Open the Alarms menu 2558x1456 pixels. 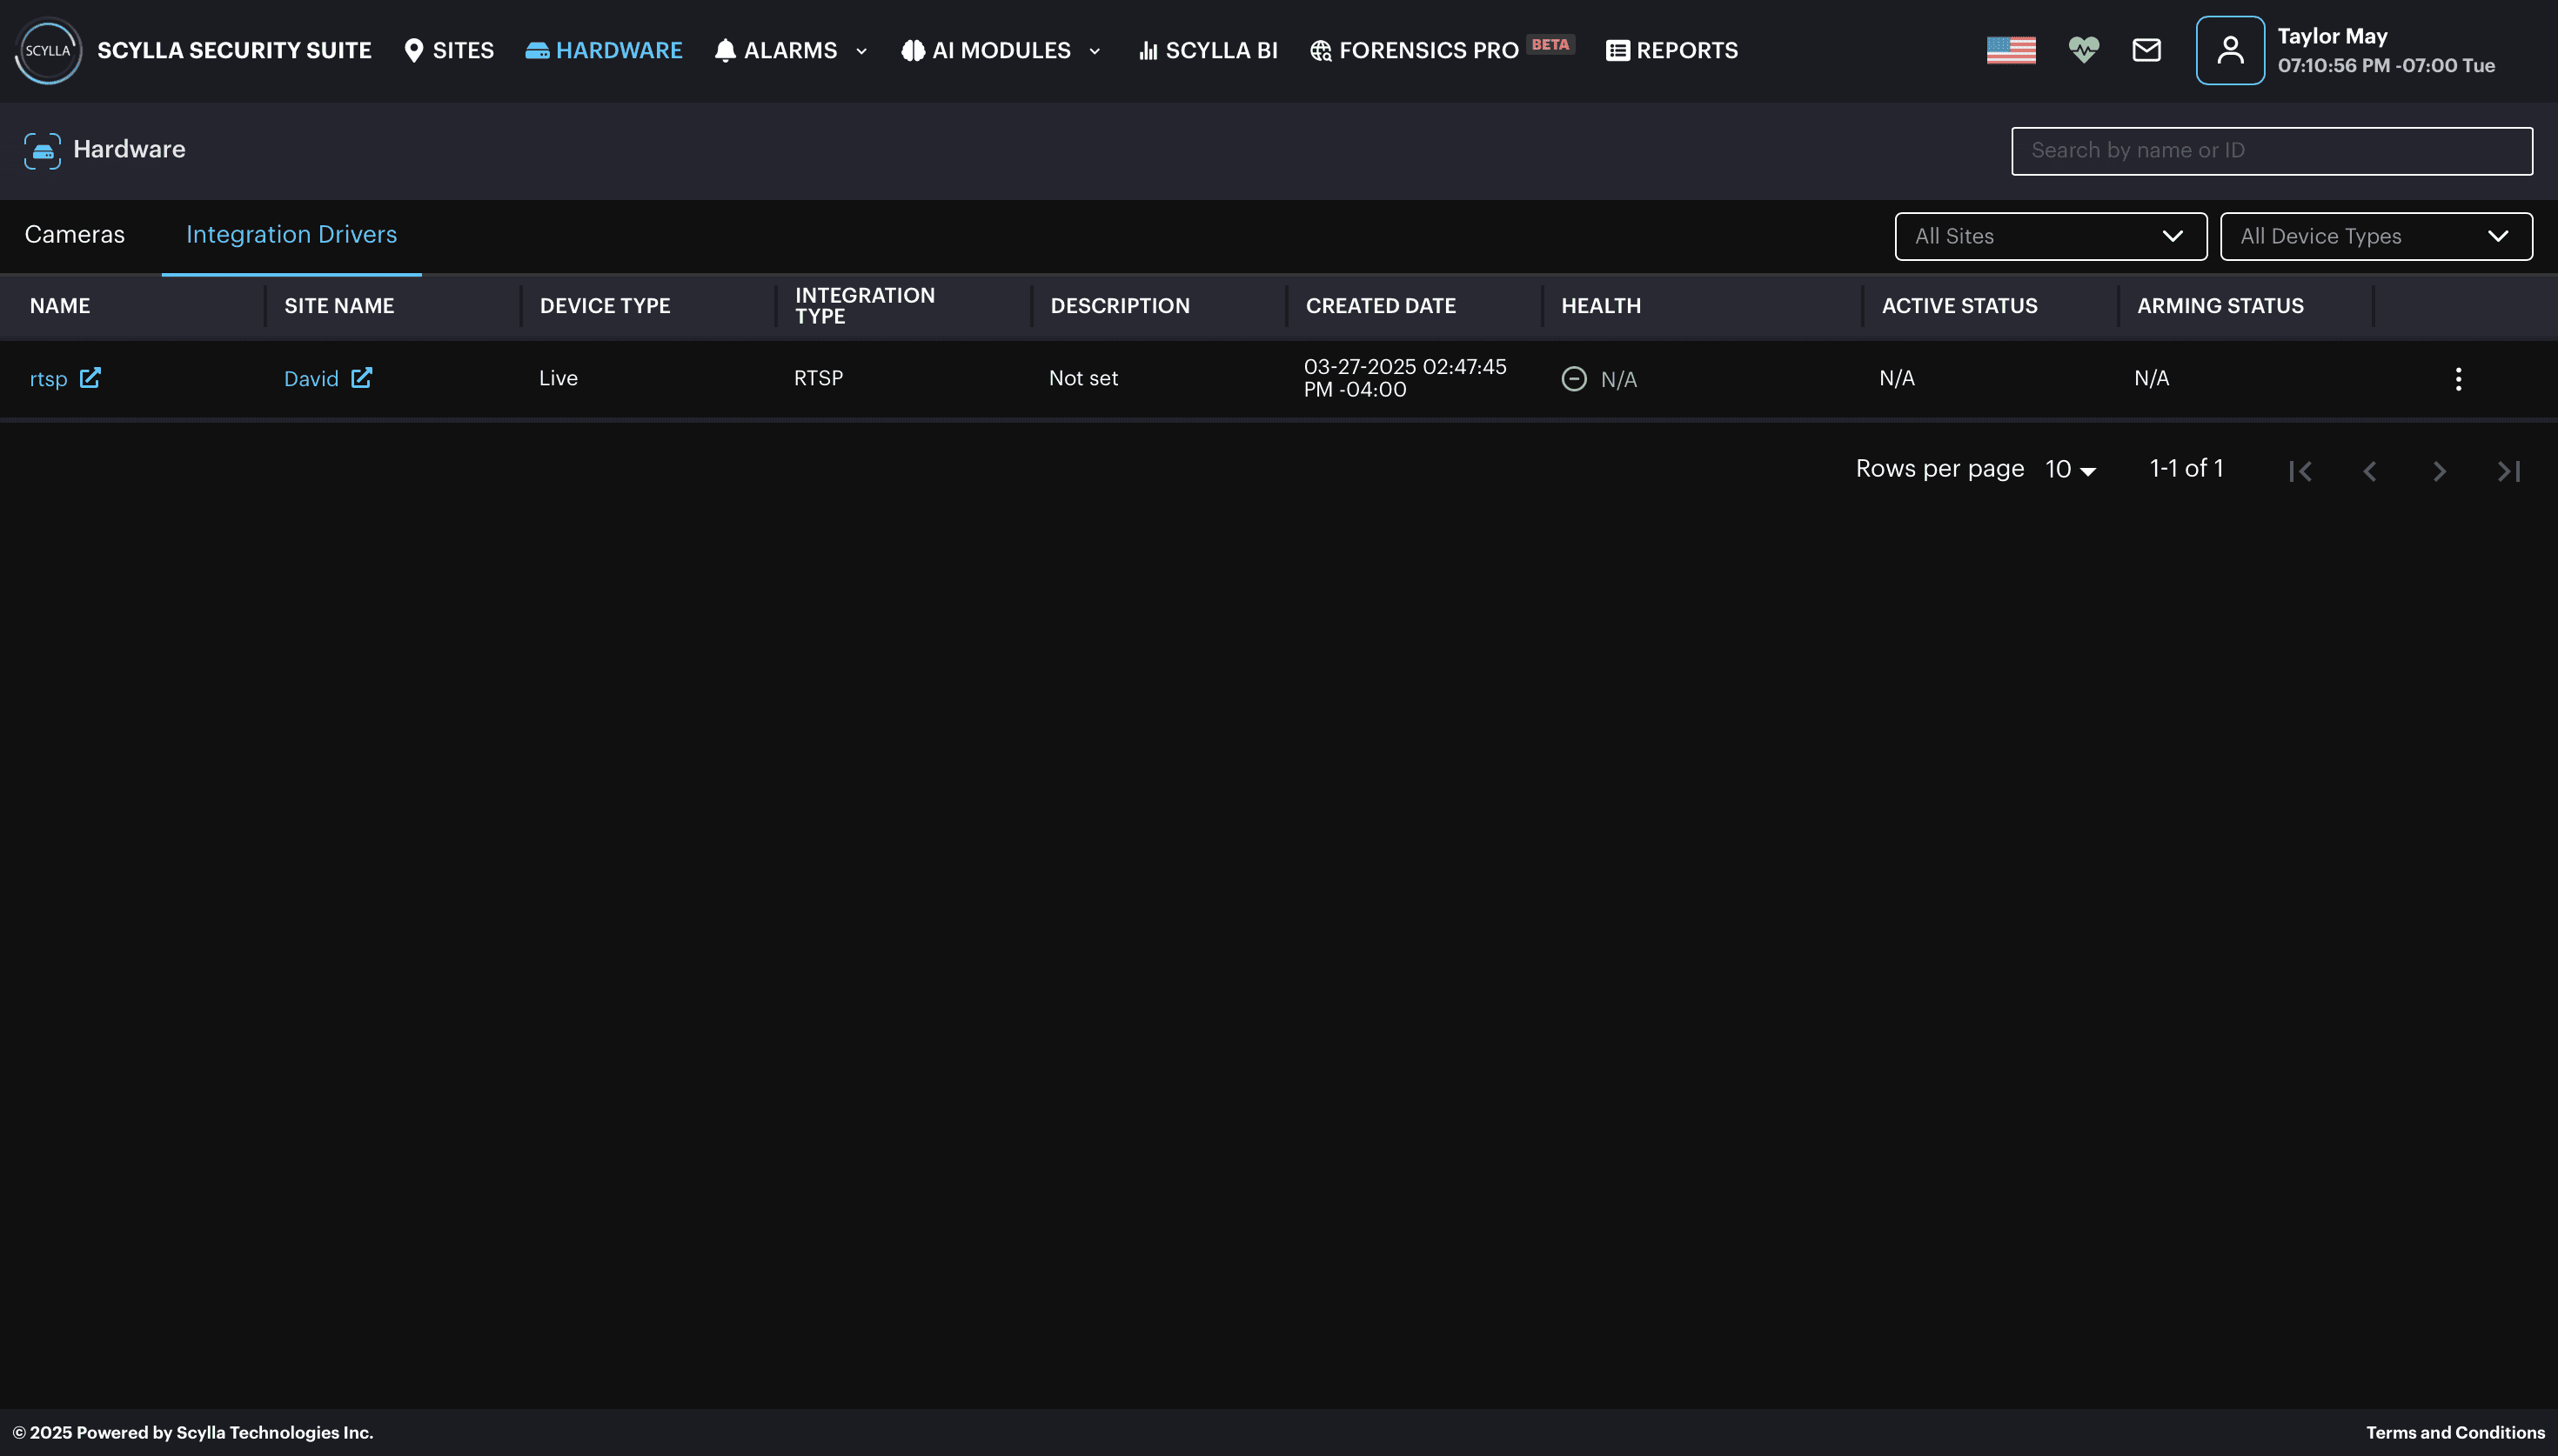(x=777, y=50)
